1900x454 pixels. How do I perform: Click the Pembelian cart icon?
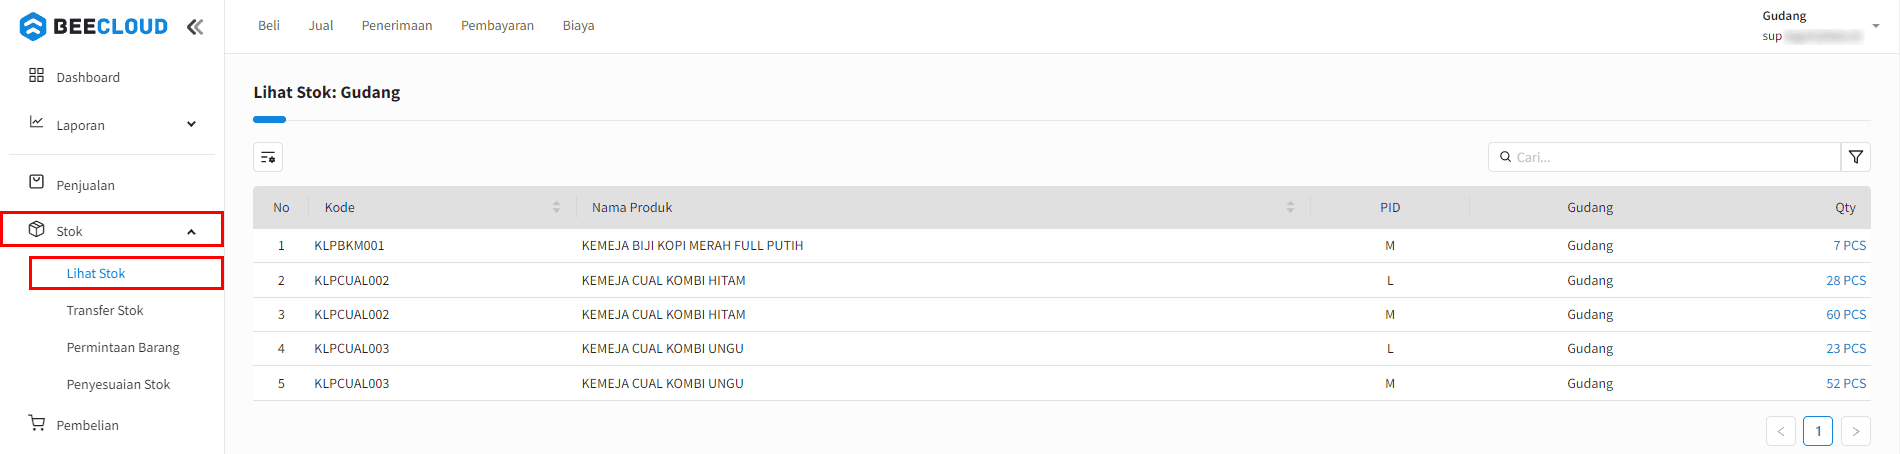click(37, 423)
